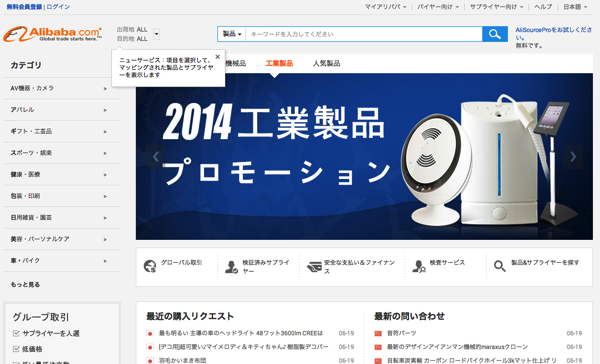The height and width of the screenshot is (364, 600).
Task: Open the 最も明るい 主導の車のヘッドライト request
Action: (241, 333)
